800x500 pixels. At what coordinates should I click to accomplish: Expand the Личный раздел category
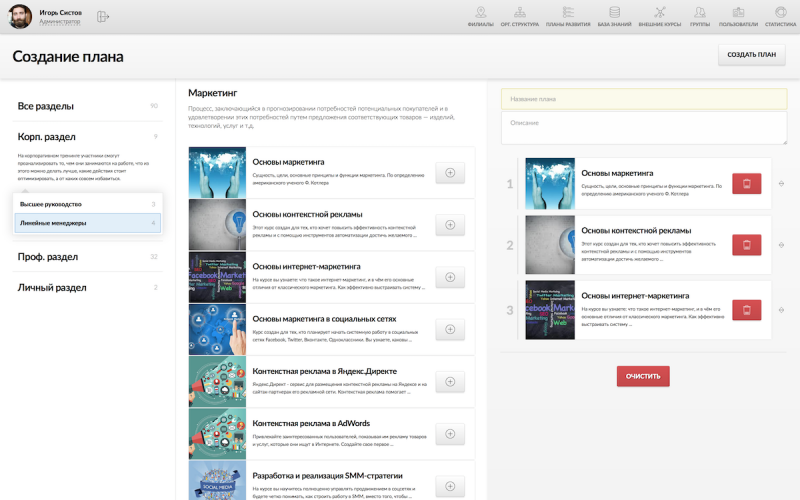point(52,288)
